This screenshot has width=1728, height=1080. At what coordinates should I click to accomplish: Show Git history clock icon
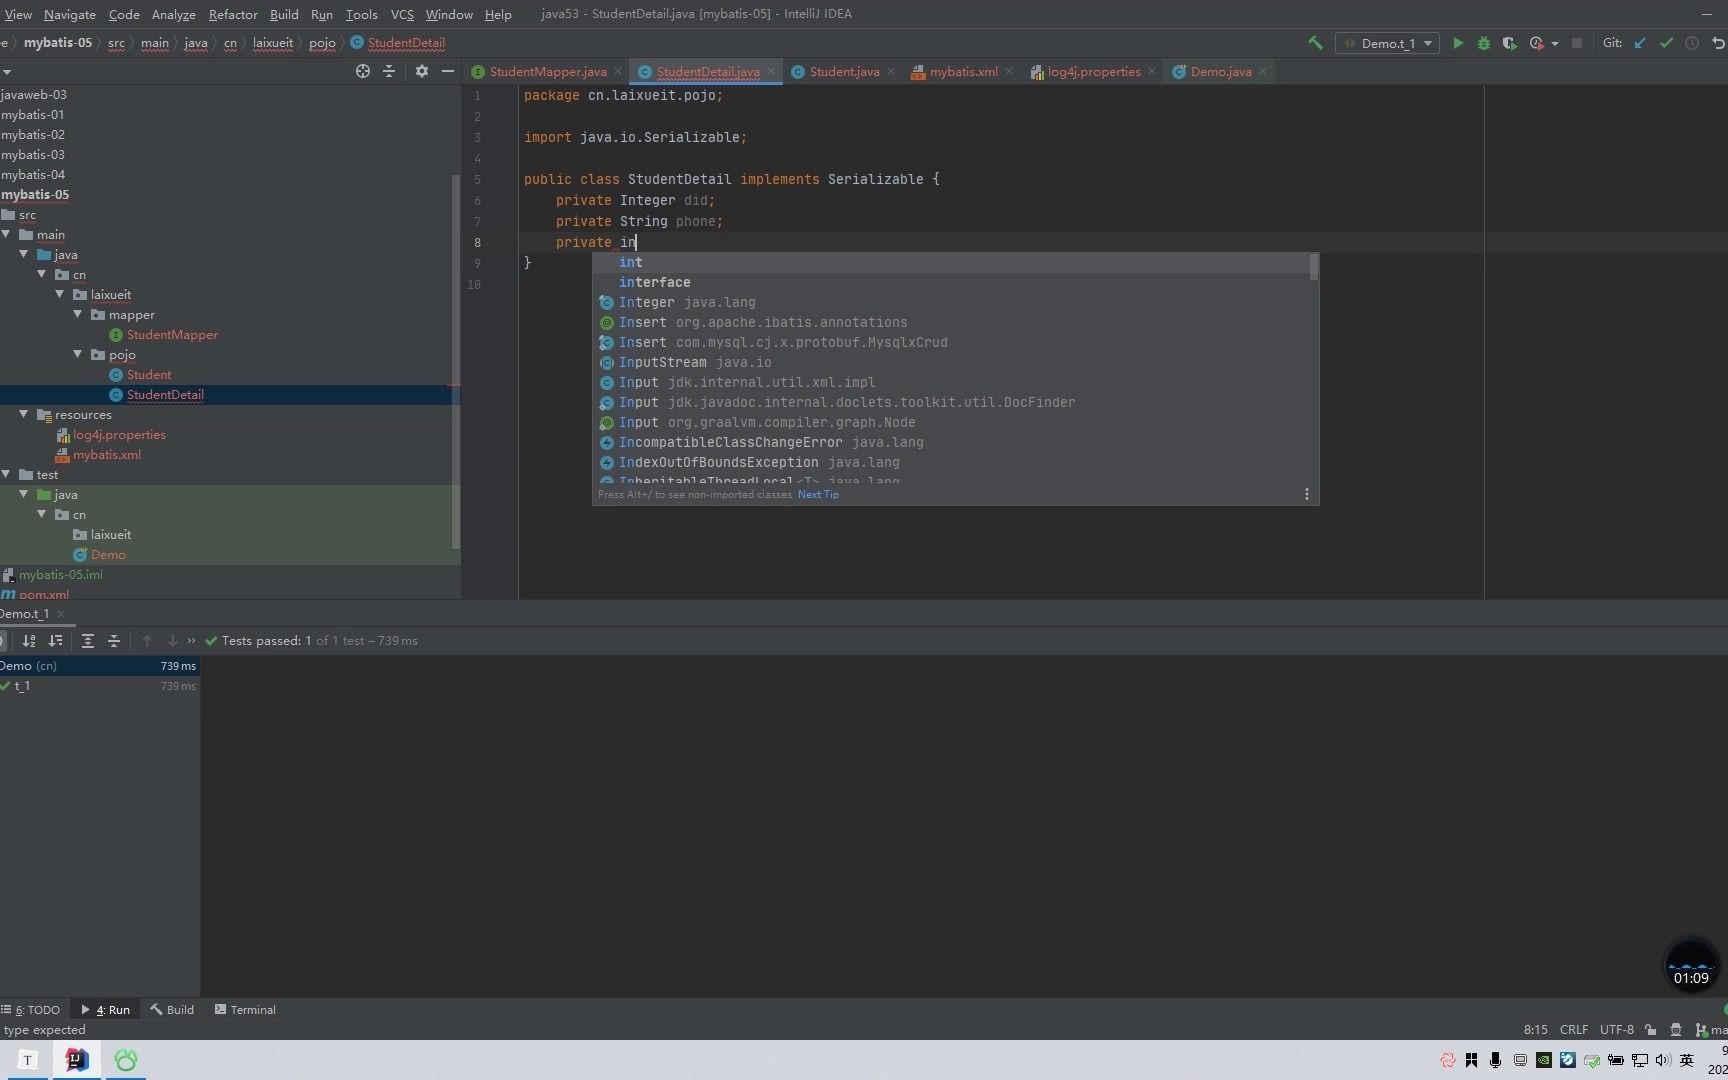click(x=1692, y=43)
